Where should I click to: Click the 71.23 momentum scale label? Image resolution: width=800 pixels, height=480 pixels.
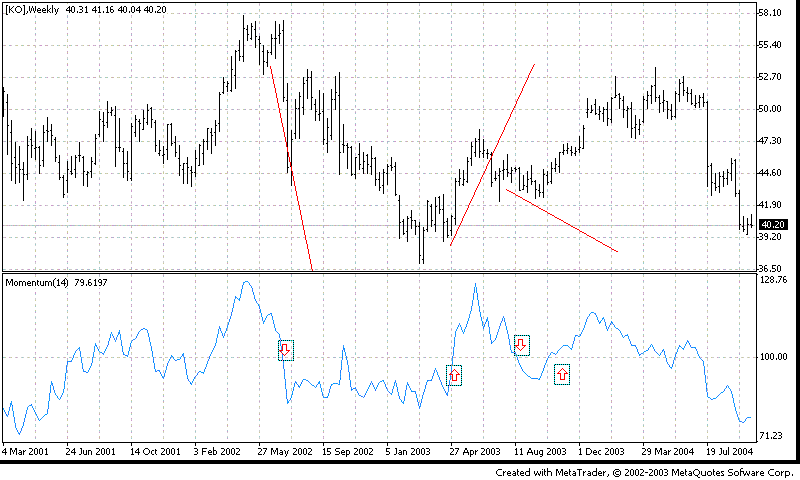[771, 436]
